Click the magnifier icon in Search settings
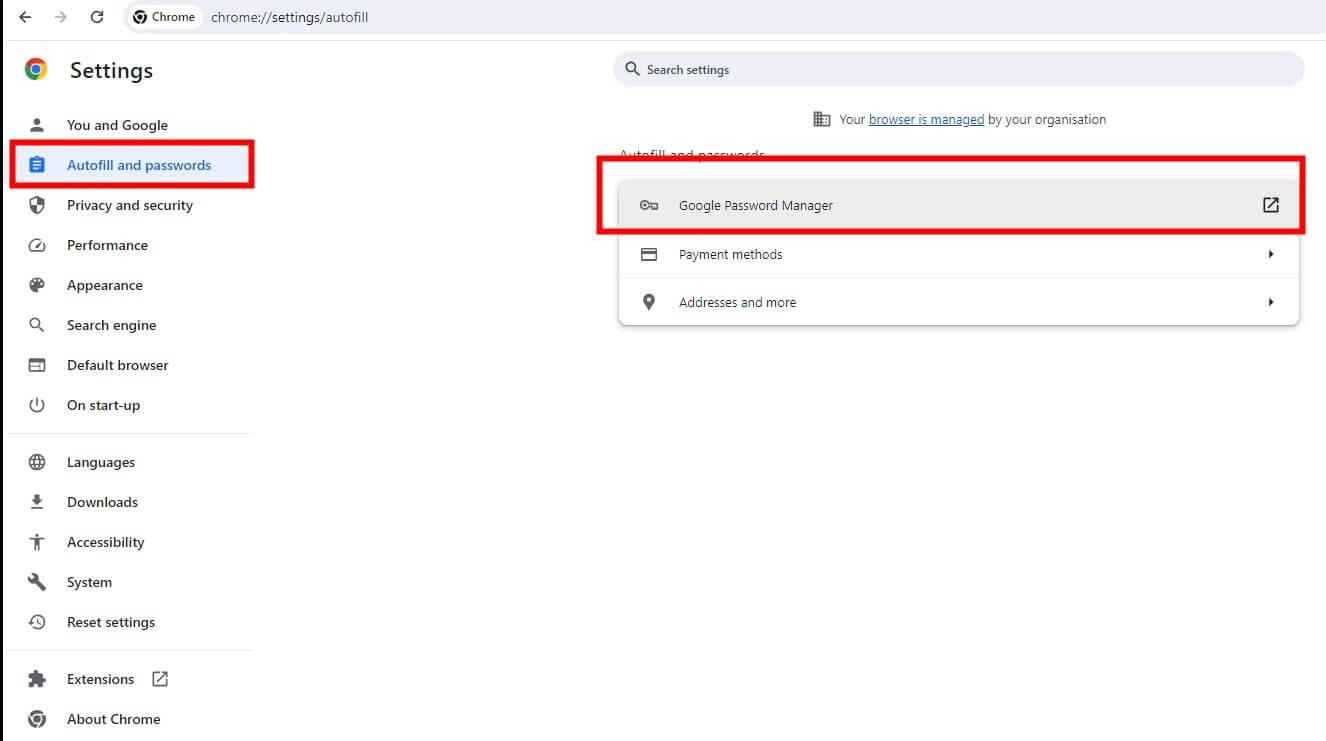The height and width of the screenshot is (741, 1326). [x=632, y=69]
